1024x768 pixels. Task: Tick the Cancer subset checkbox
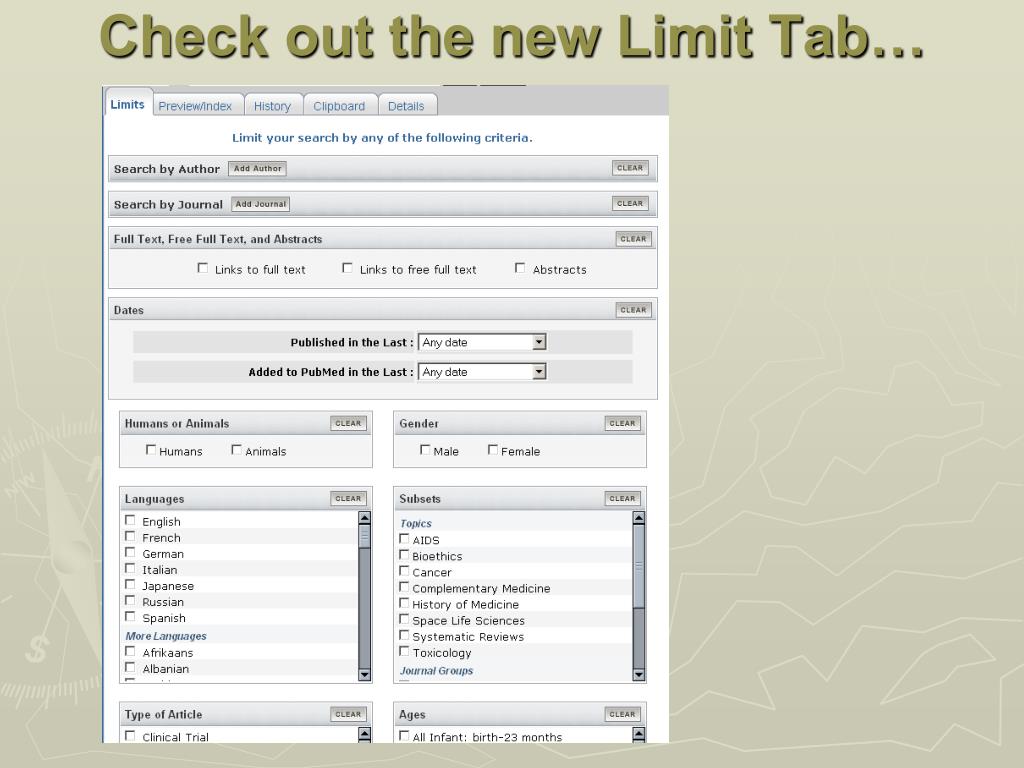[x=404, y=571]
